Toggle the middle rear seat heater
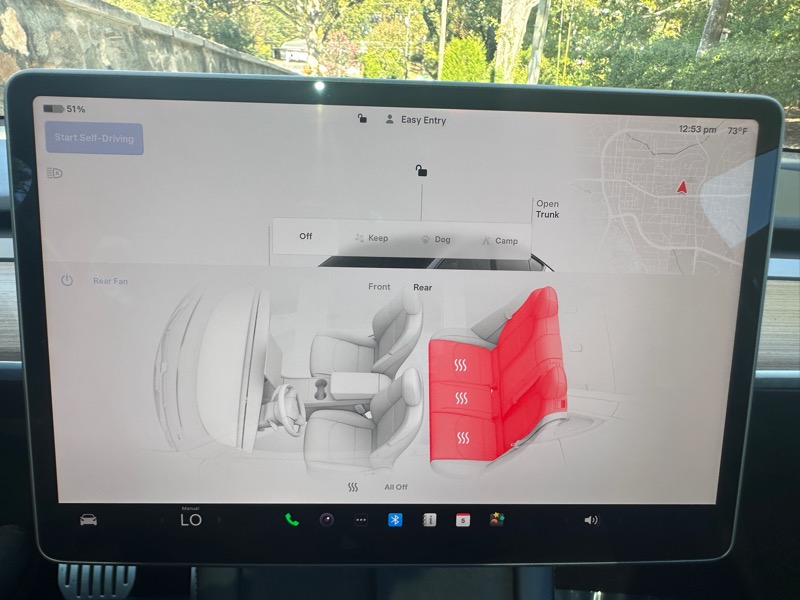 [x=461, y=399]
